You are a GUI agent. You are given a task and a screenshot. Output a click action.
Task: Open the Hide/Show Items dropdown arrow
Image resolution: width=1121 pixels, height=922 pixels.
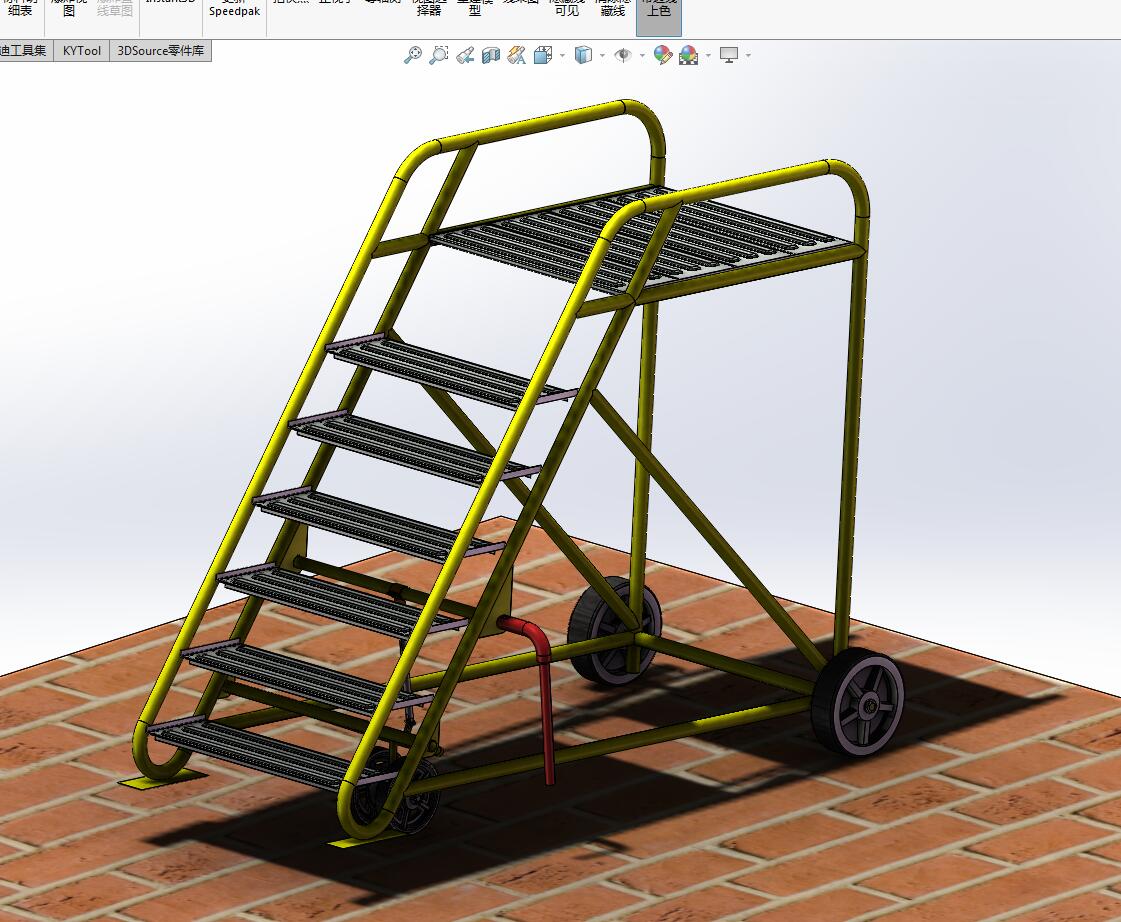click(x=642, y=55)
